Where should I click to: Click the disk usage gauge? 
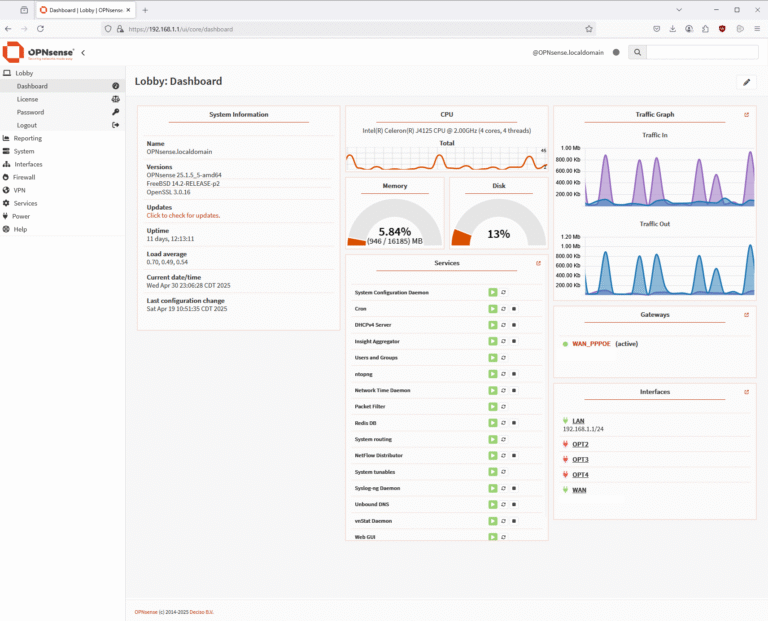499,222
